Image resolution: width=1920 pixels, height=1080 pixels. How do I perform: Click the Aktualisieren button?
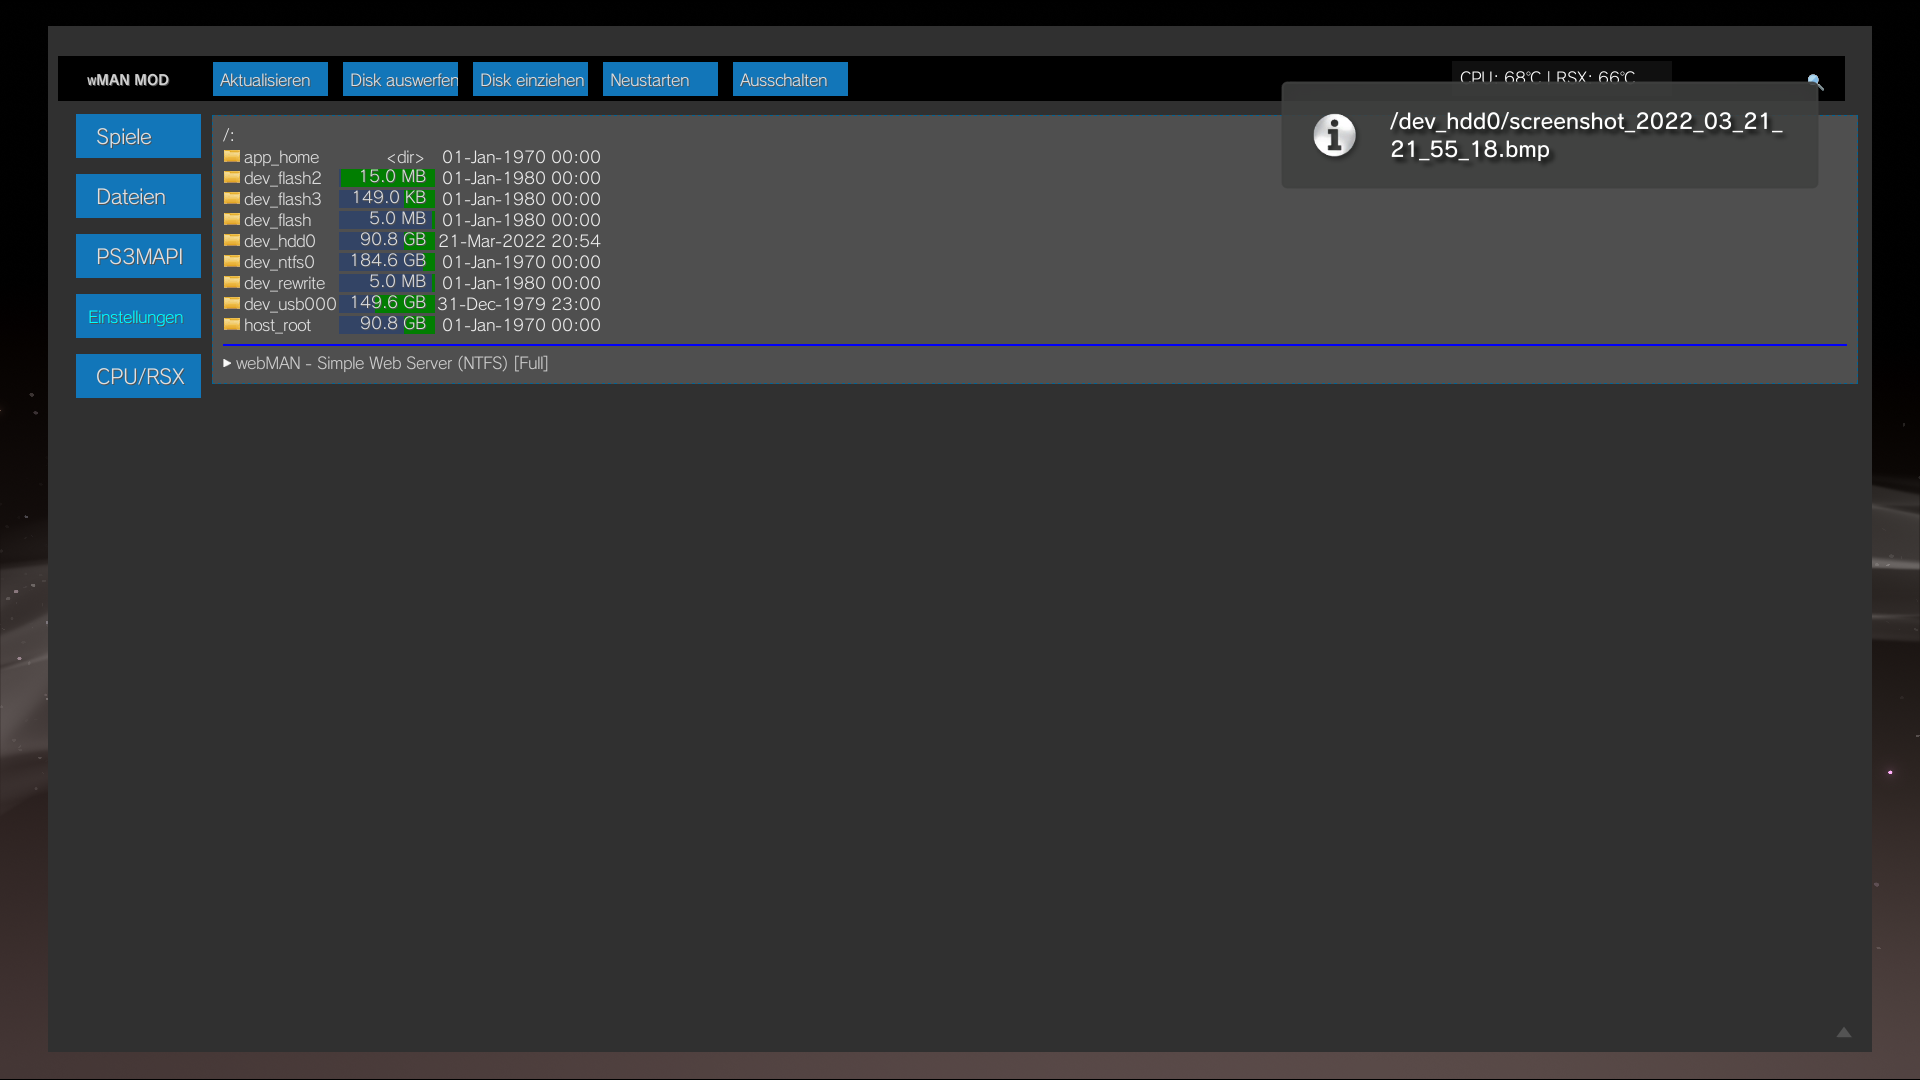268,79
